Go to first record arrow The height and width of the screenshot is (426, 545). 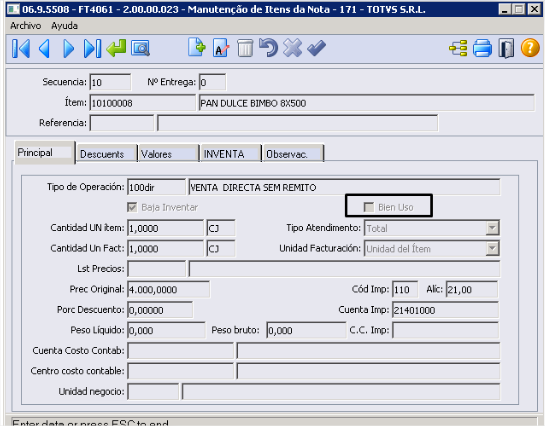pos(21,48)
